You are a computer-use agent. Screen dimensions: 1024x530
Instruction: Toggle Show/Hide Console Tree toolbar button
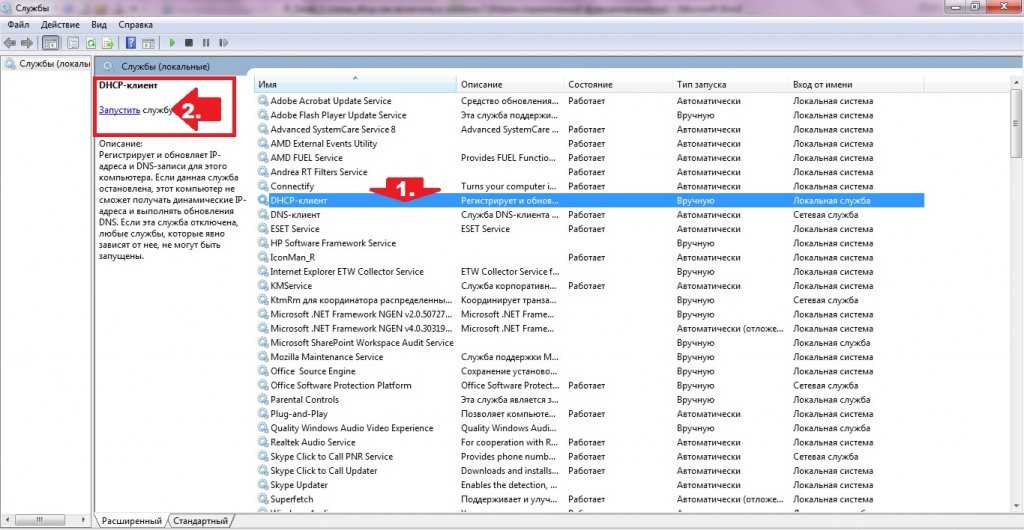pyautogui.click(x=50, y=43)
